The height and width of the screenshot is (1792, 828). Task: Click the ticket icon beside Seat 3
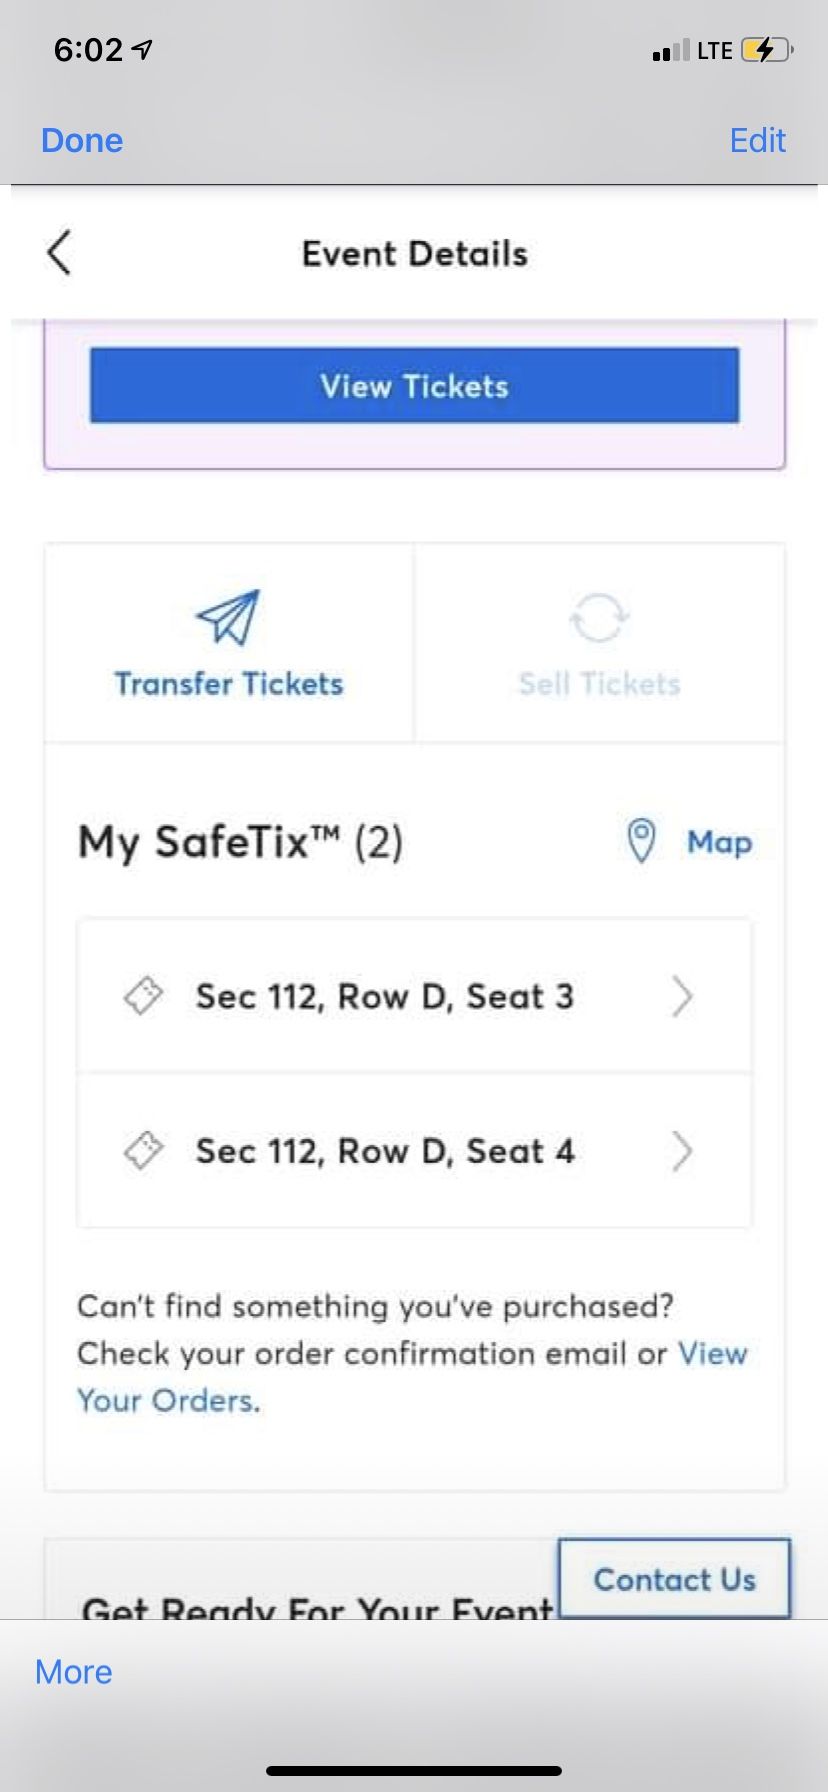pos(143,996)
